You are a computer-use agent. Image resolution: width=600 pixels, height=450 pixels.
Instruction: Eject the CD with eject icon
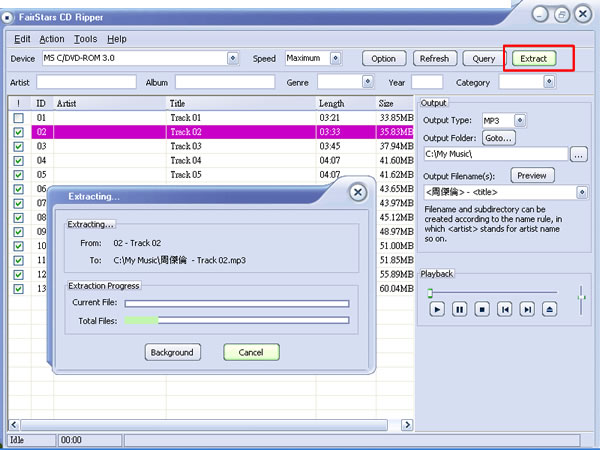pos(551,310)
